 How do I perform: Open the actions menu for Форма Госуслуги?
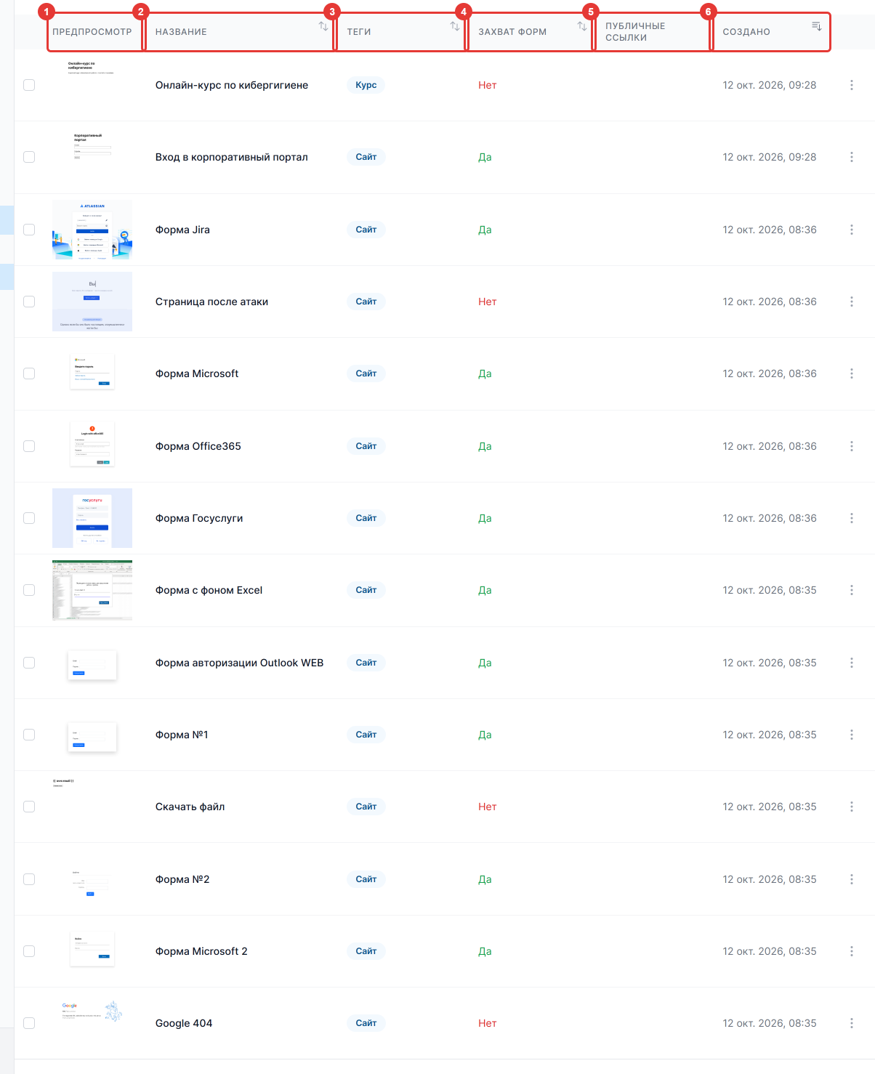click(x=852, y=518)
